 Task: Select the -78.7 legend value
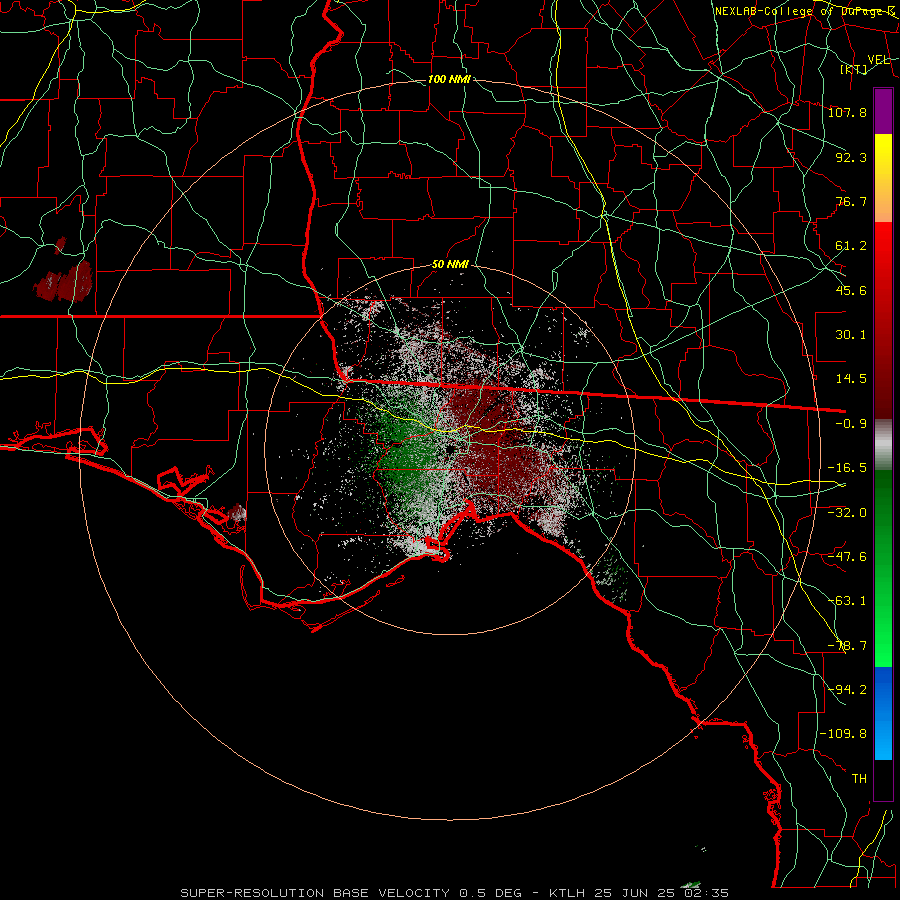tap(847, 646)
